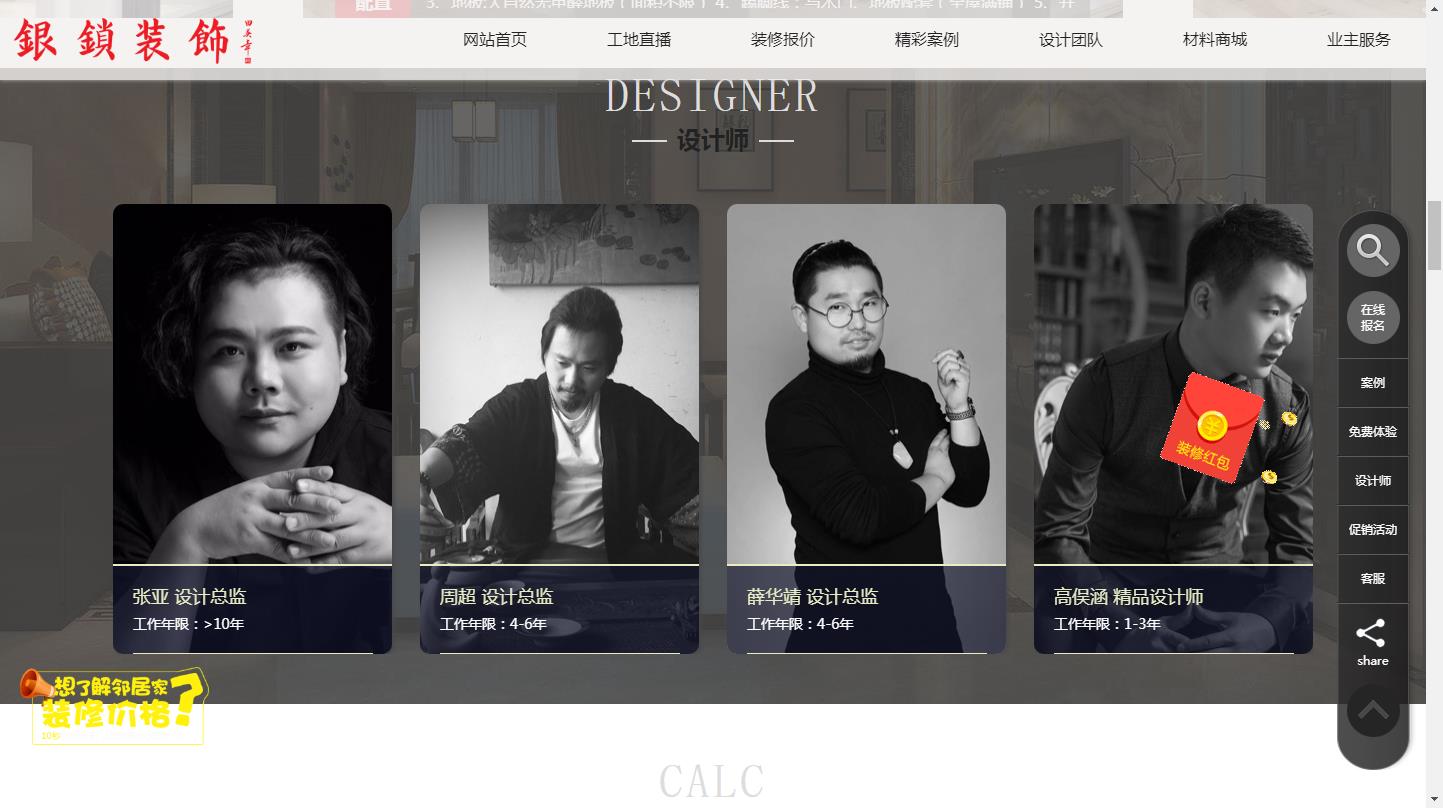The width and height of the screenshot is (1443, 808).
Task: Select 装修报价 in the top navigation
Action: click(783, 40)
